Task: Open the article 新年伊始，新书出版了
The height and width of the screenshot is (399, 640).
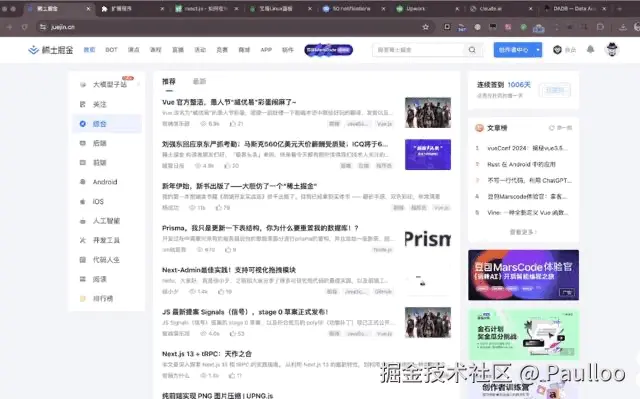Action: (240, 186)
